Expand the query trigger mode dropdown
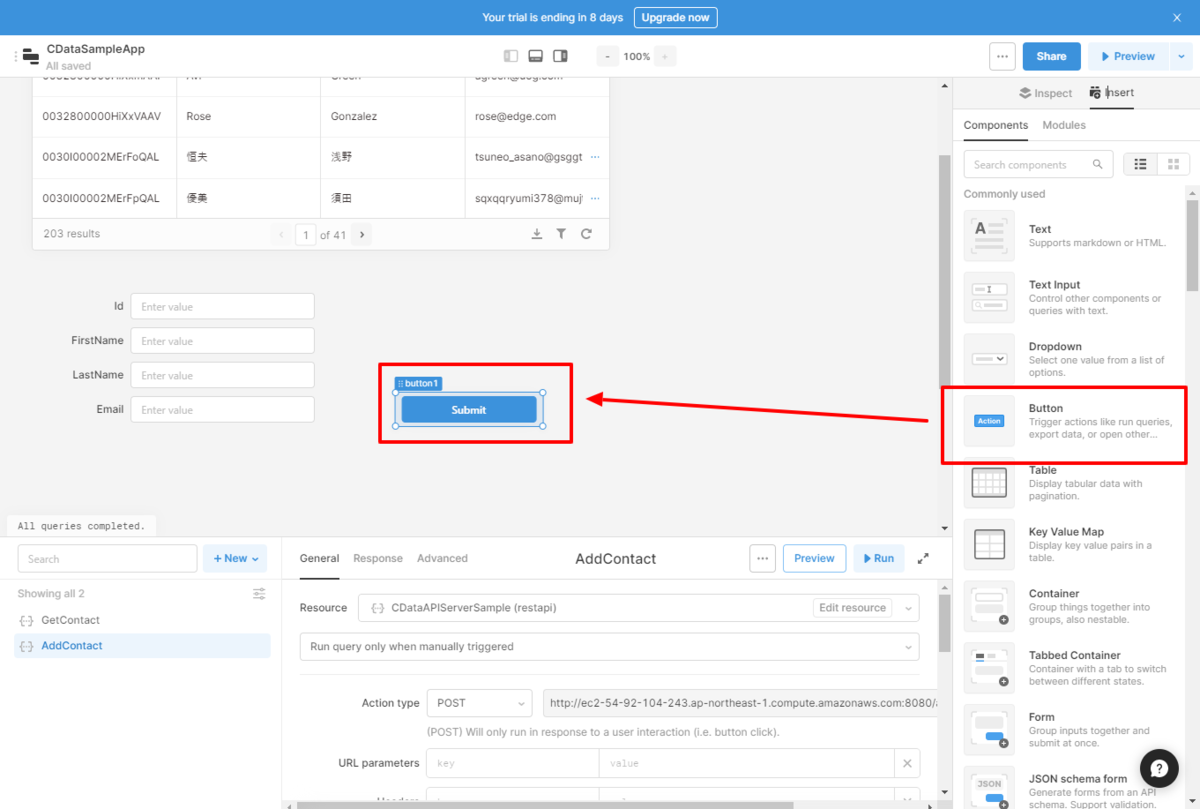This screenshot has height=809, width=1200. tap(609, 647)
